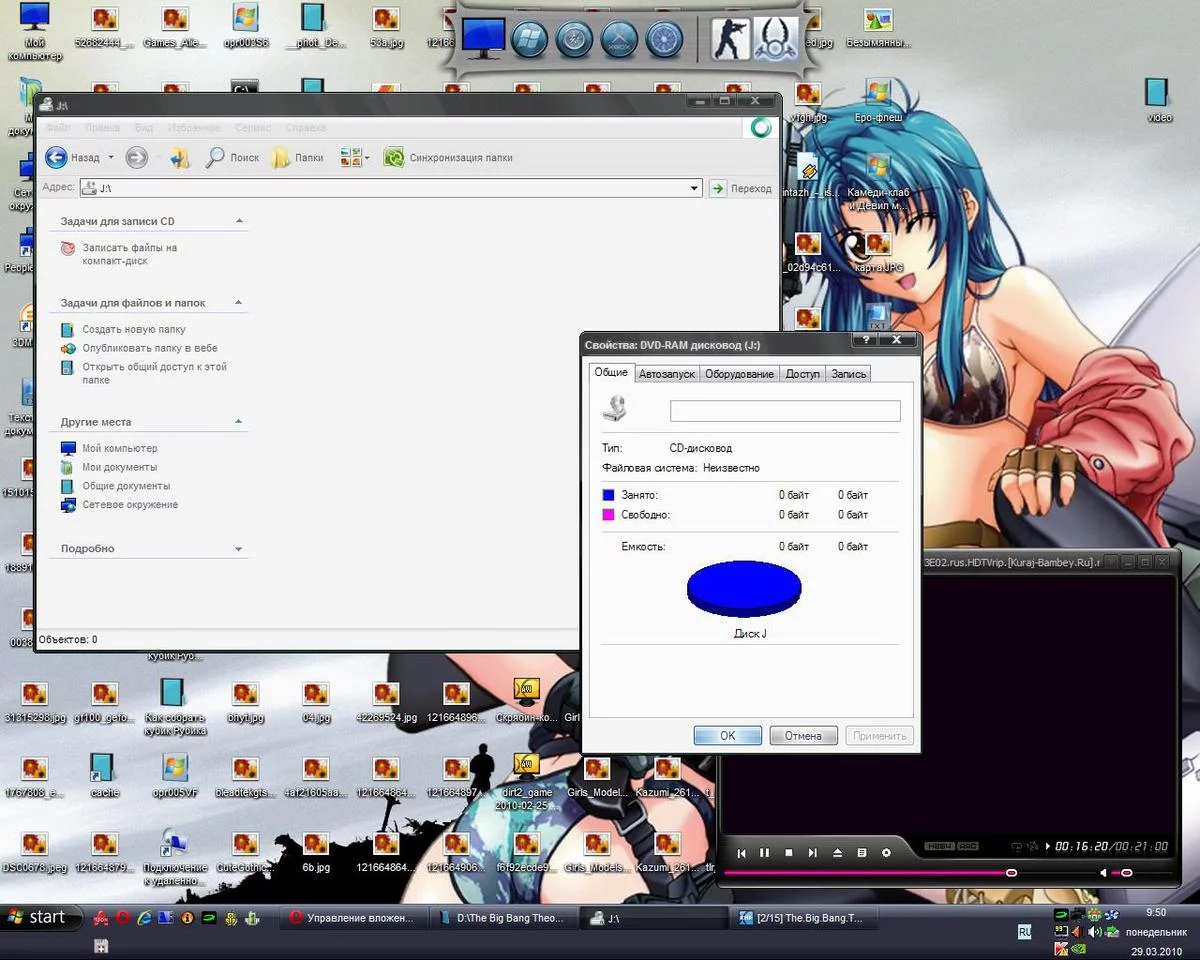This screenshot has height=960, width=1200.
Task: Click the Back (Назад) arrow icon
Action: click(57, 157)
